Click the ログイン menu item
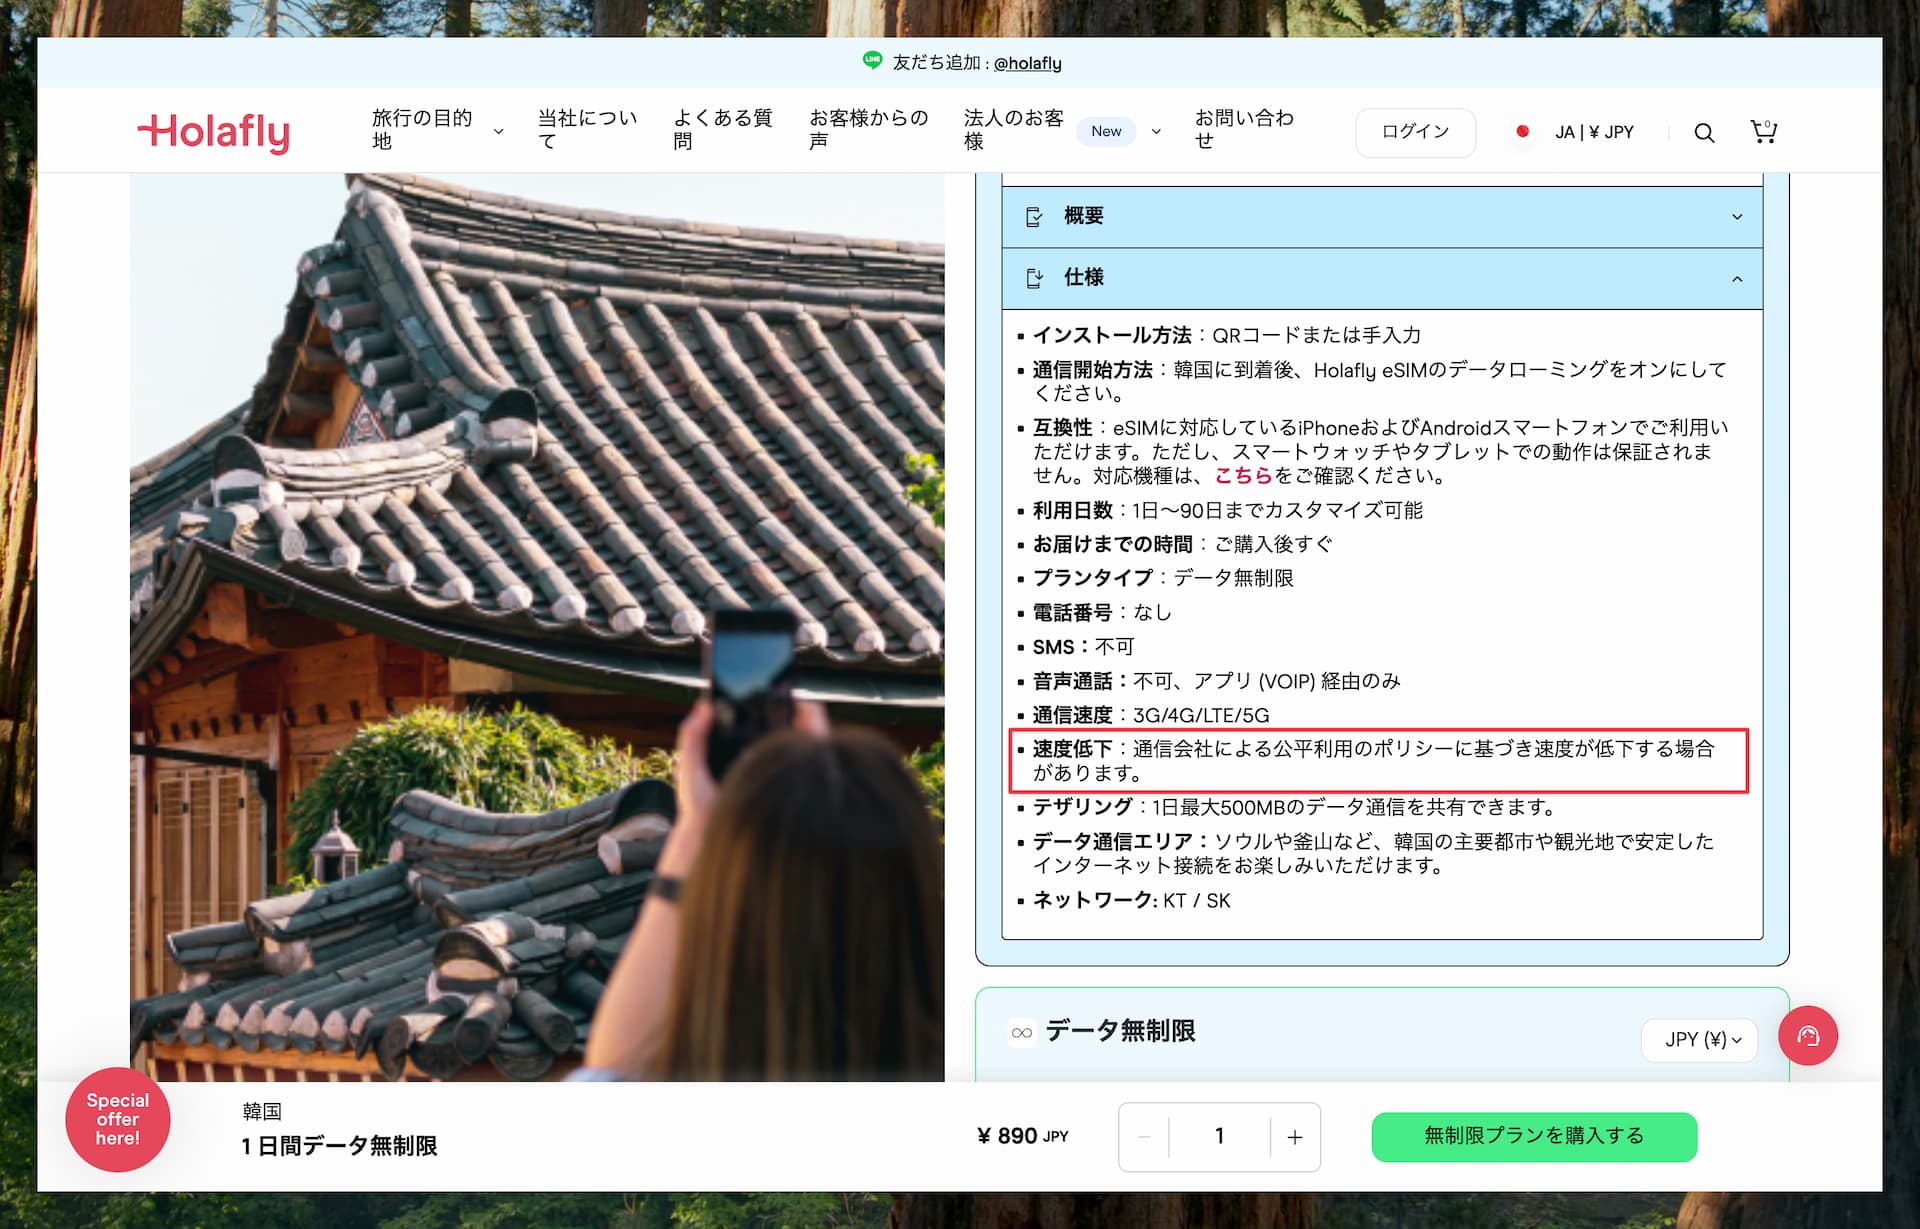Image resolution: width=1920 pixels, height=1229 pixels. coord(1413,130)
